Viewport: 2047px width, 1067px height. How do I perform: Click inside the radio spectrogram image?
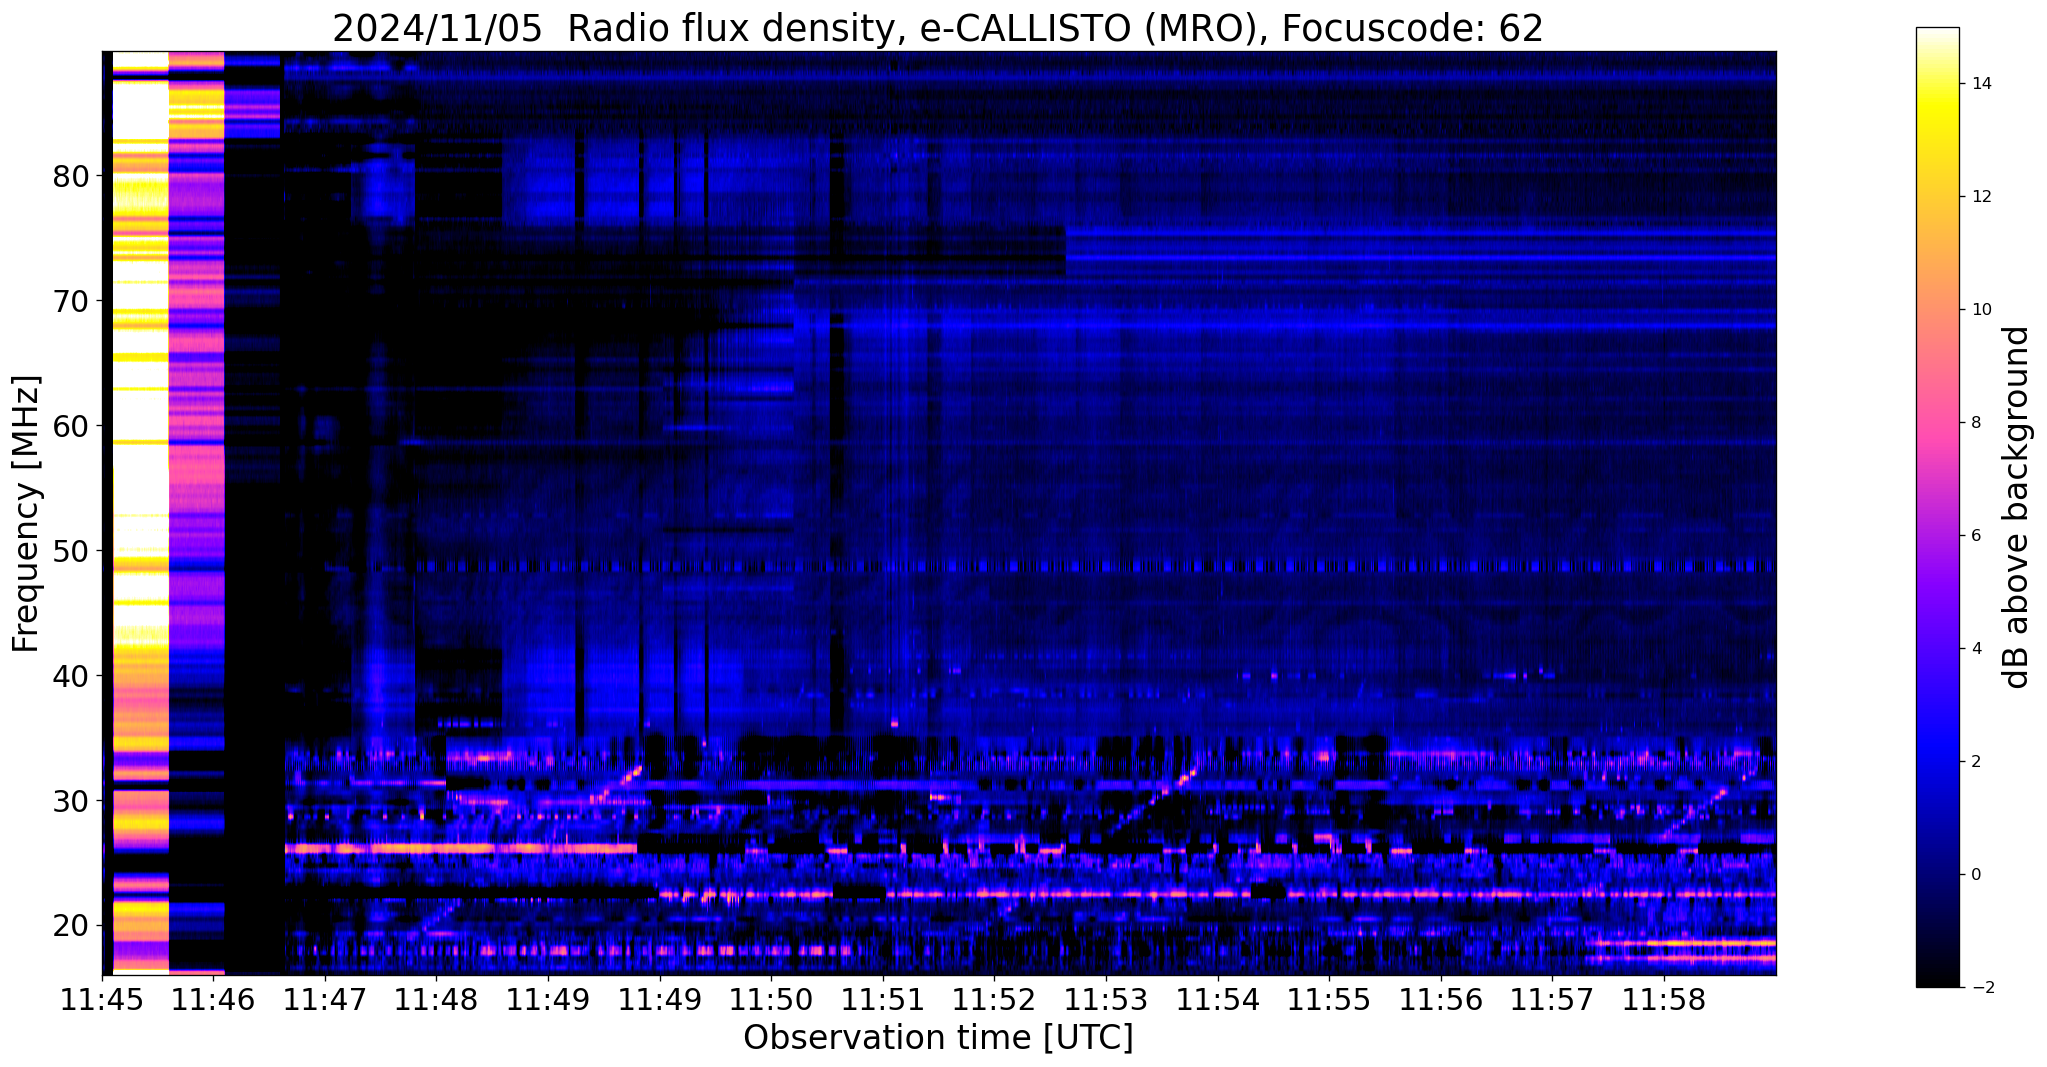pyautogui.click(x=939, y=513)
